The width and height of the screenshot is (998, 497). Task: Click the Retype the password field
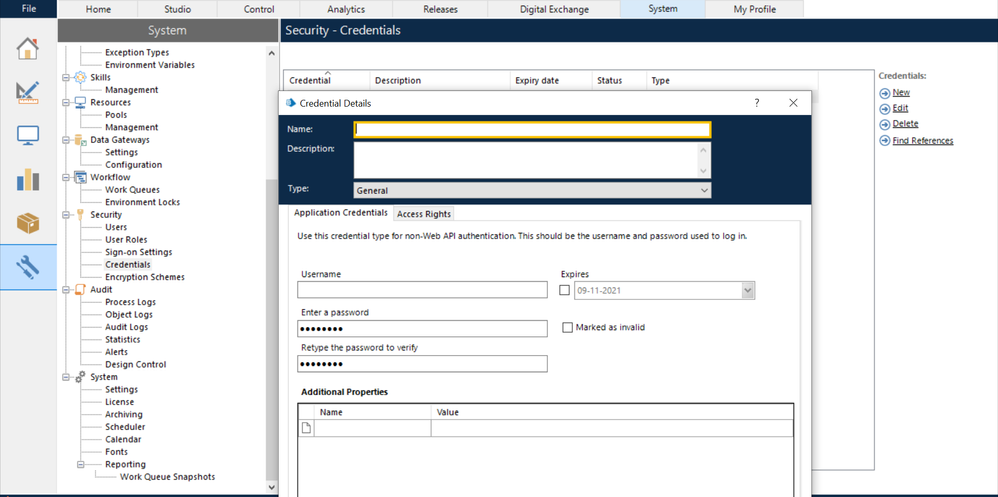422,363
